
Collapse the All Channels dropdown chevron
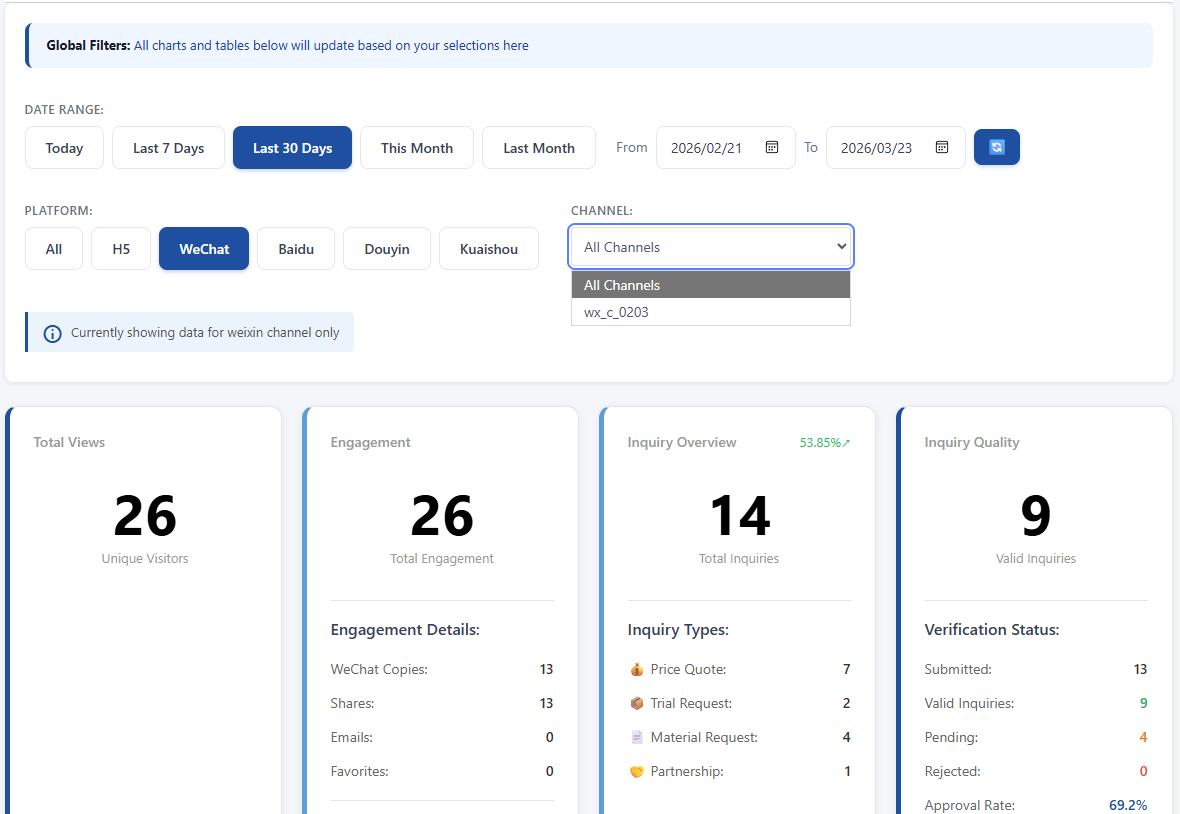[841, 247]
